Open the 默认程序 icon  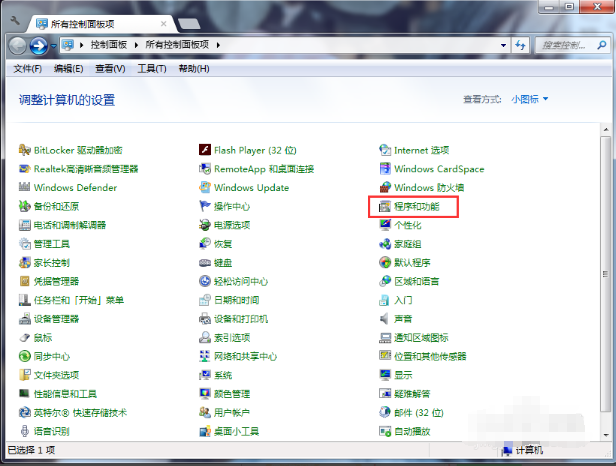pos(385,262)
